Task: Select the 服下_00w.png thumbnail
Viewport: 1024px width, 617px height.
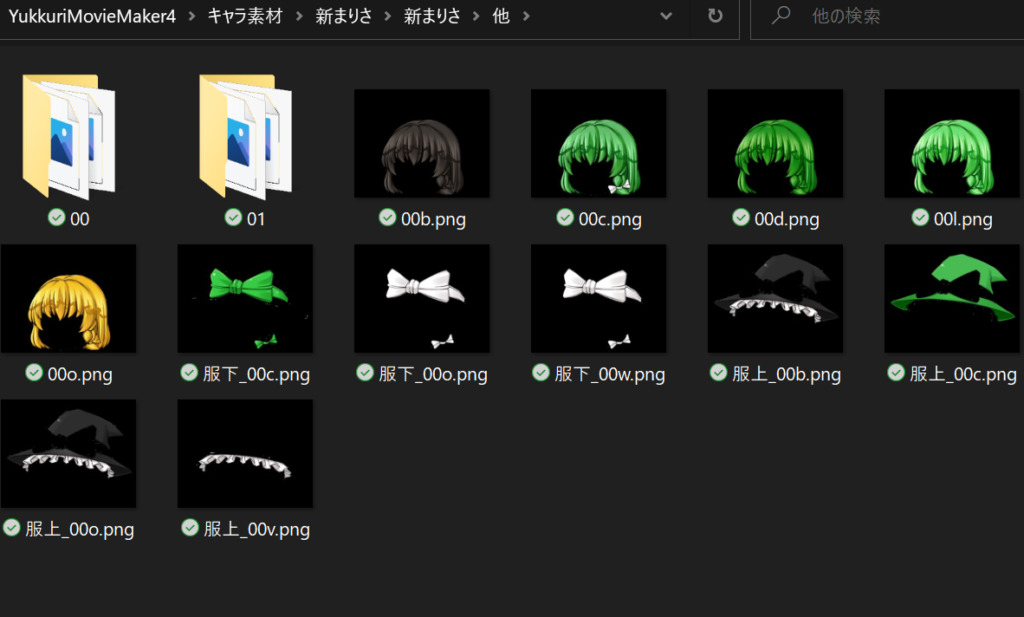Action: pos(599,298)
